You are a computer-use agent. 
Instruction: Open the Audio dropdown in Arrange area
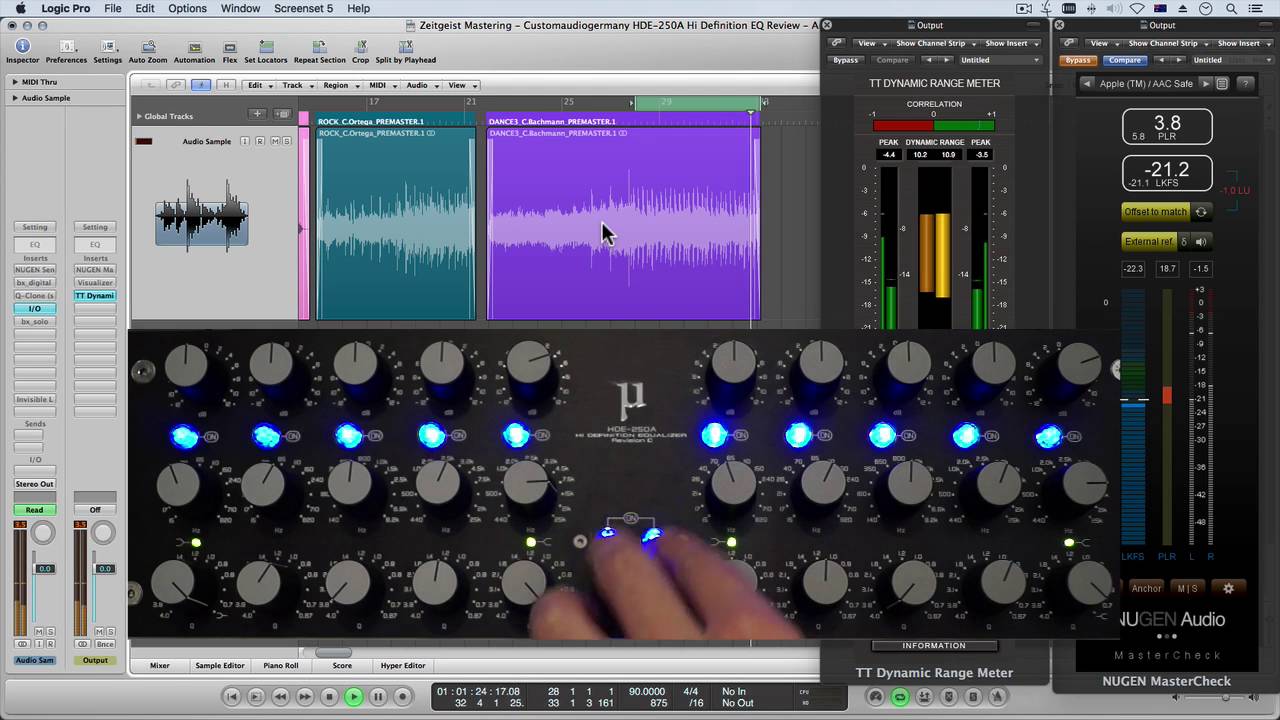[421, 85]
